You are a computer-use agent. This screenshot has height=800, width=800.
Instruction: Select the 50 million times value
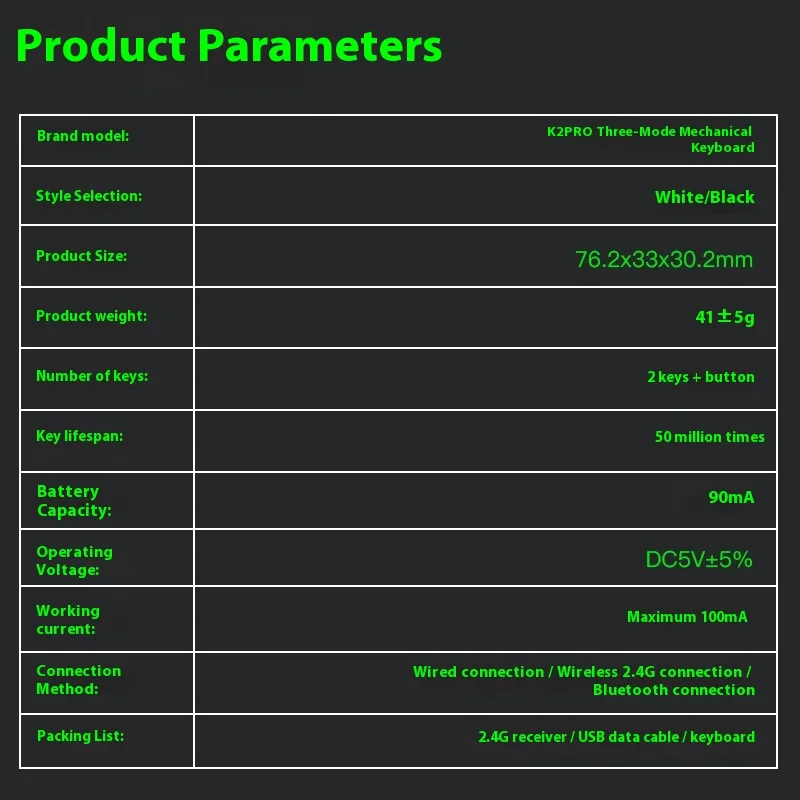(709, 437)
